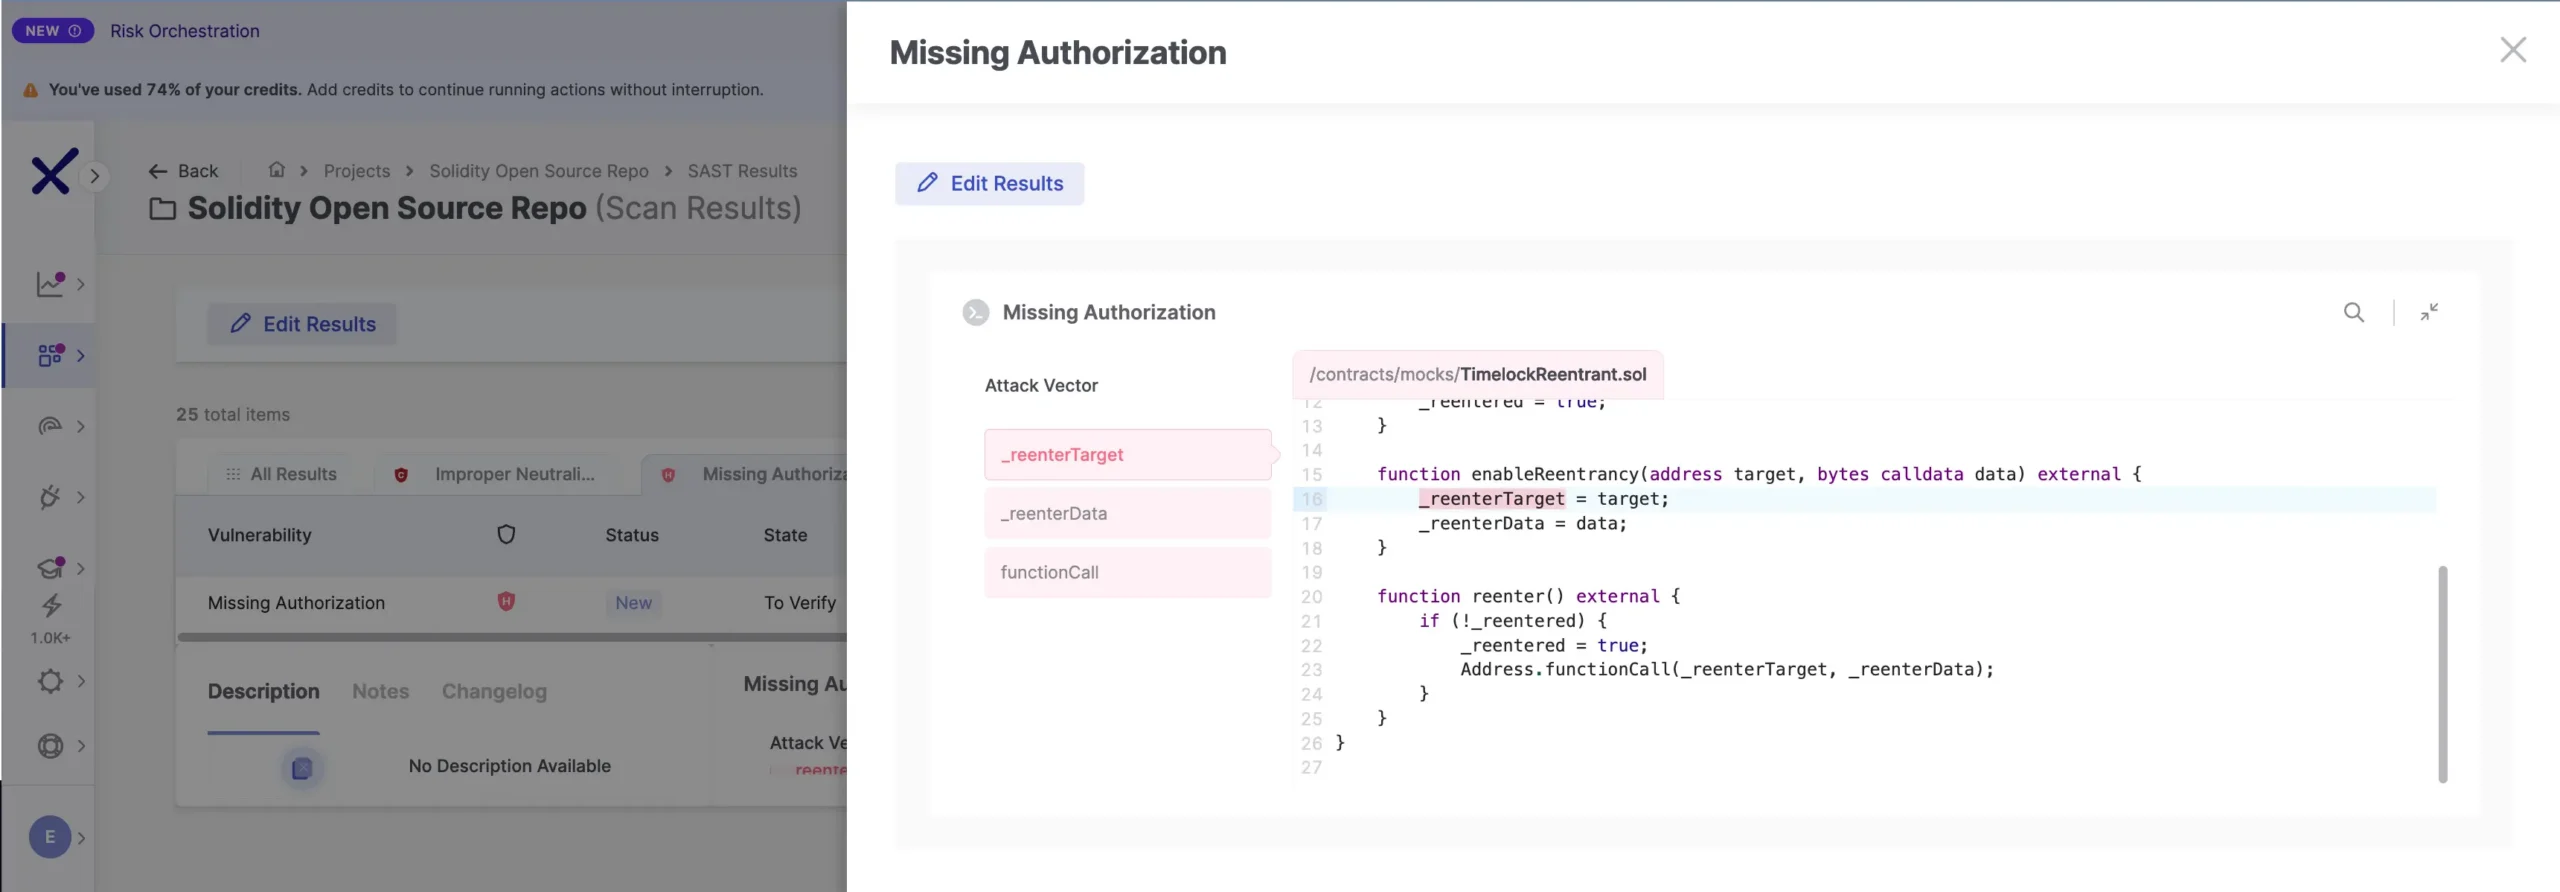
Task: Click To Verify state cell
Action: (800, 603)
